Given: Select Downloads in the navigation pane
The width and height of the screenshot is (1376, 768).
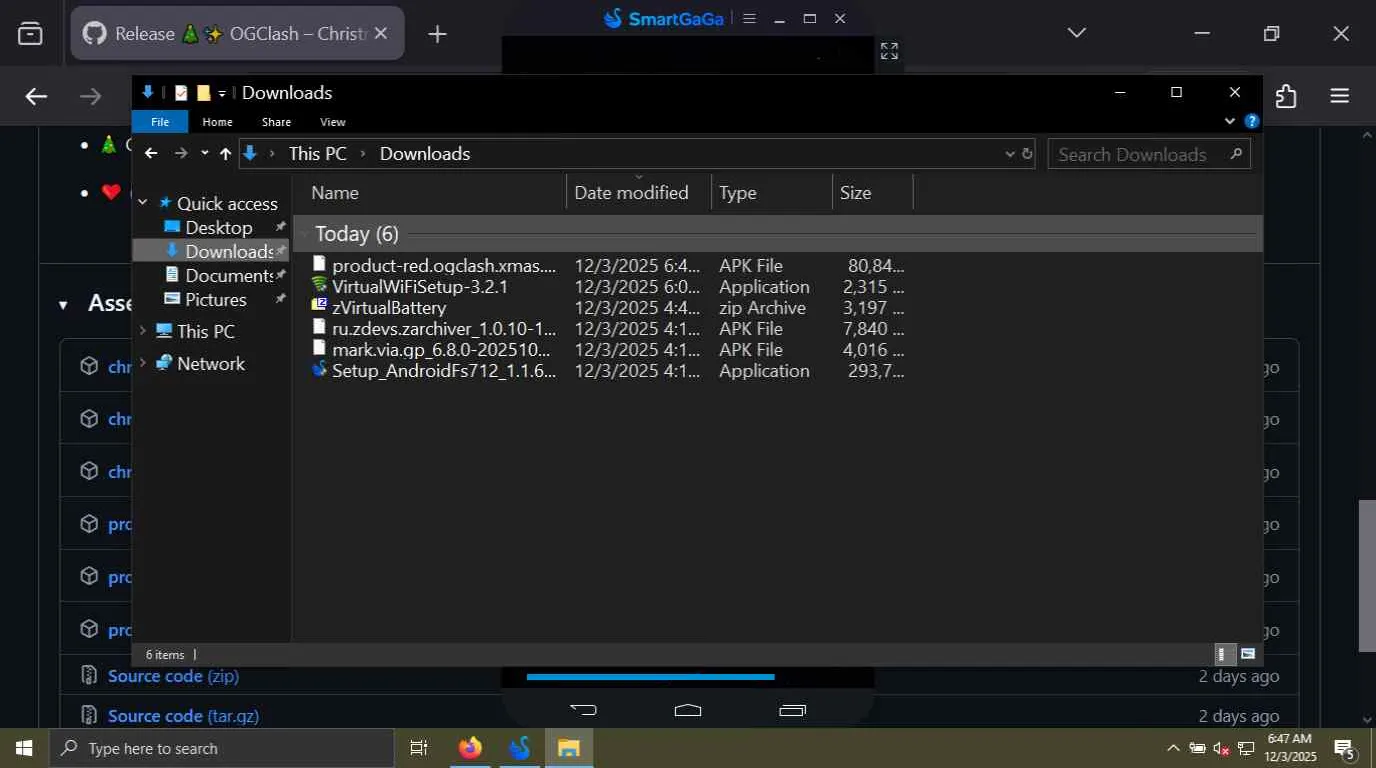Looking at the screenshot, I should pyautogui.click(x=229, y=251).
